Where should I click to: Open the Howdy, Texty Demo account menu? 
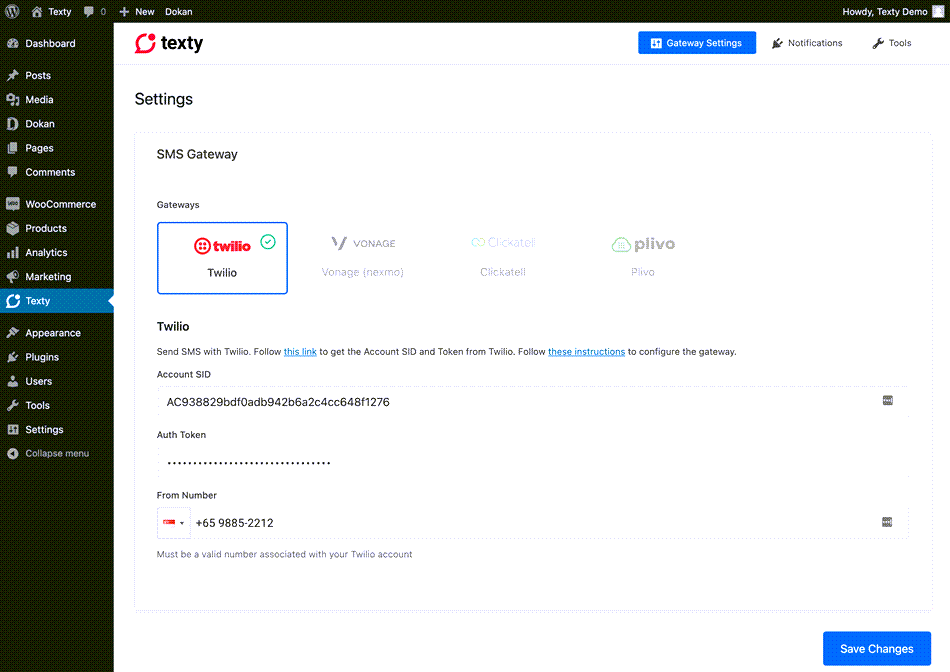(x=892, y=12)
